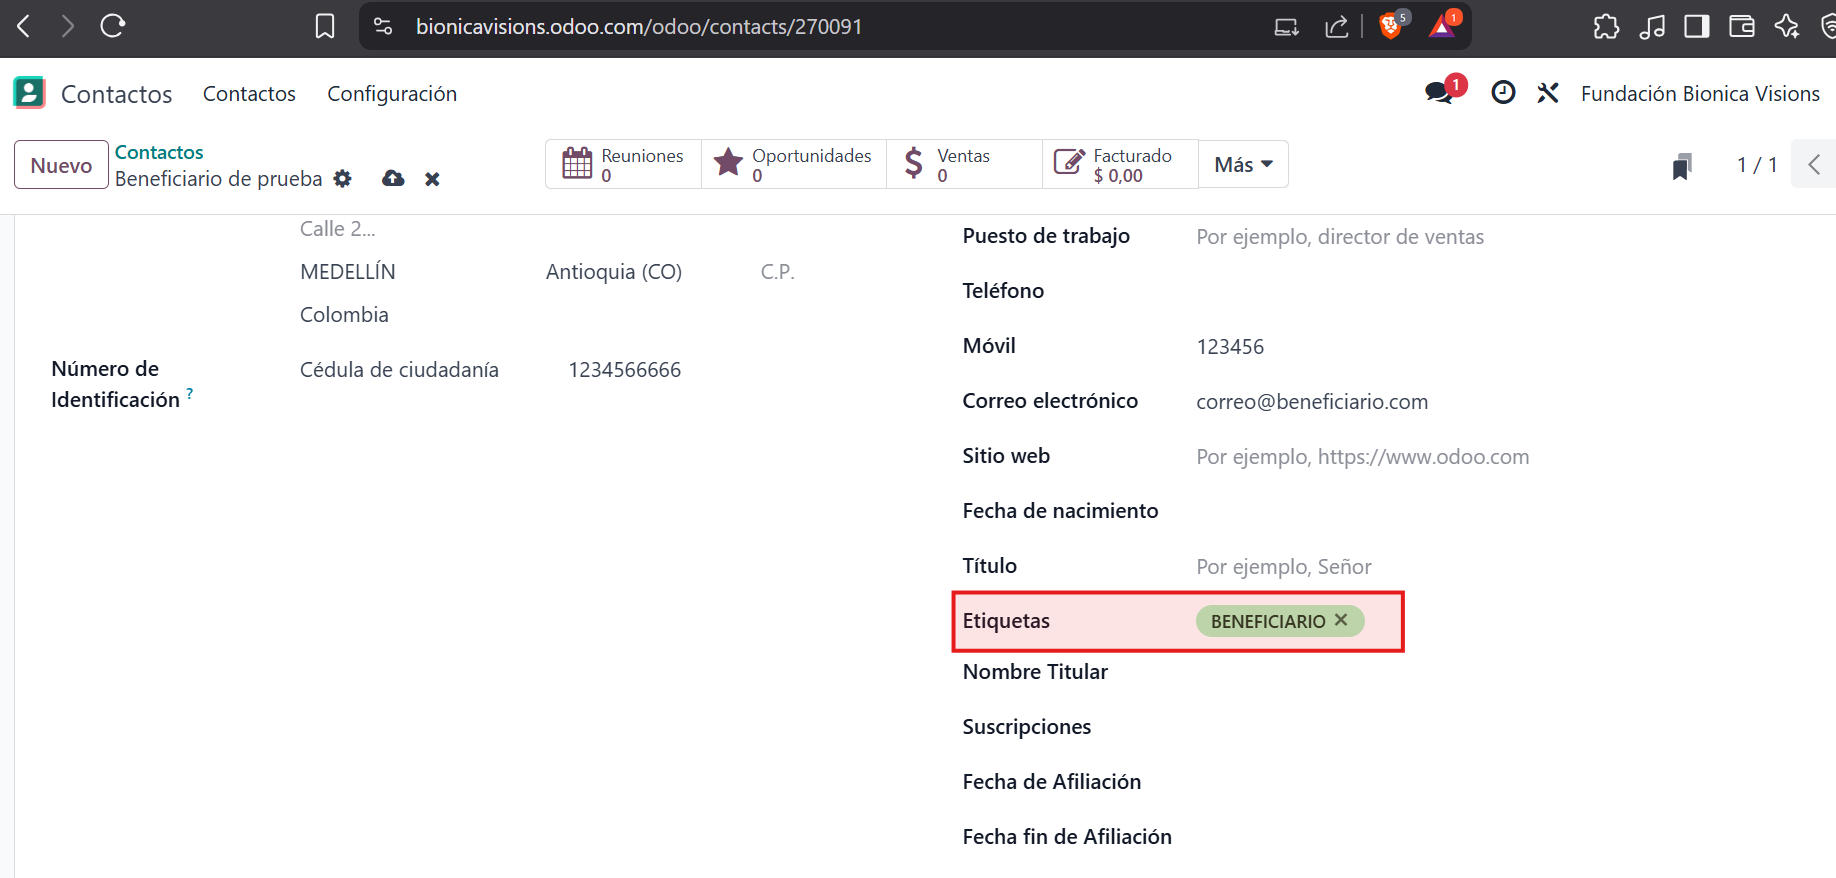This screenshot has width=1836, height=878.
Task: Open the Reuniones smart button
Action: tap(624, 165)
